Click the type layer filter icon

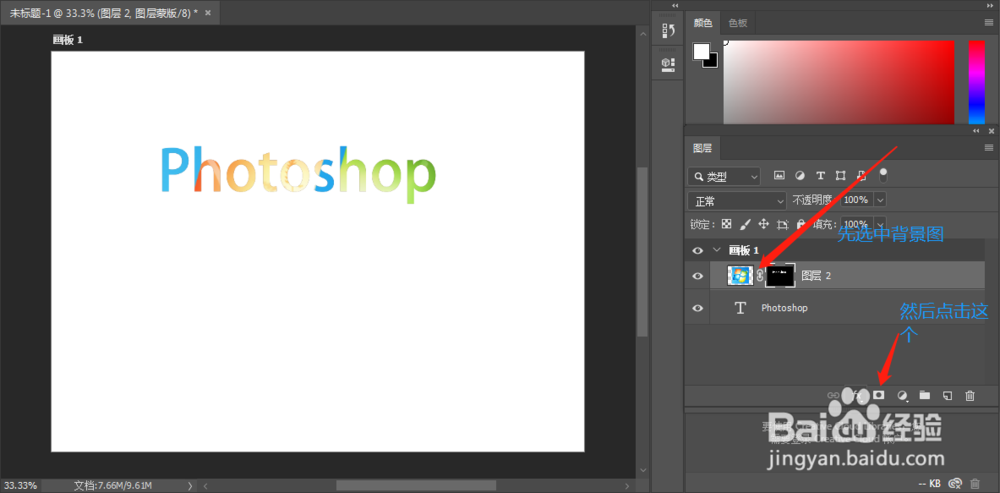tap(820, 175)
